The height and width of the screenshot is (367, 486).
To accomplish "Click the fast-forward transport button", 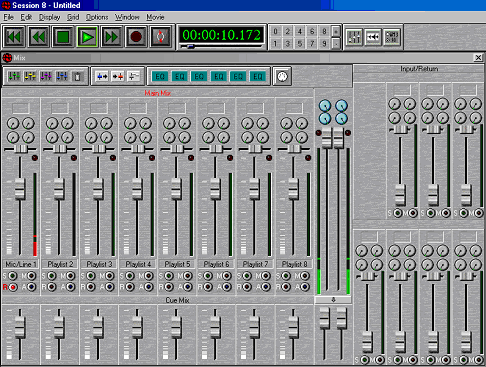I will pos(112,37).
